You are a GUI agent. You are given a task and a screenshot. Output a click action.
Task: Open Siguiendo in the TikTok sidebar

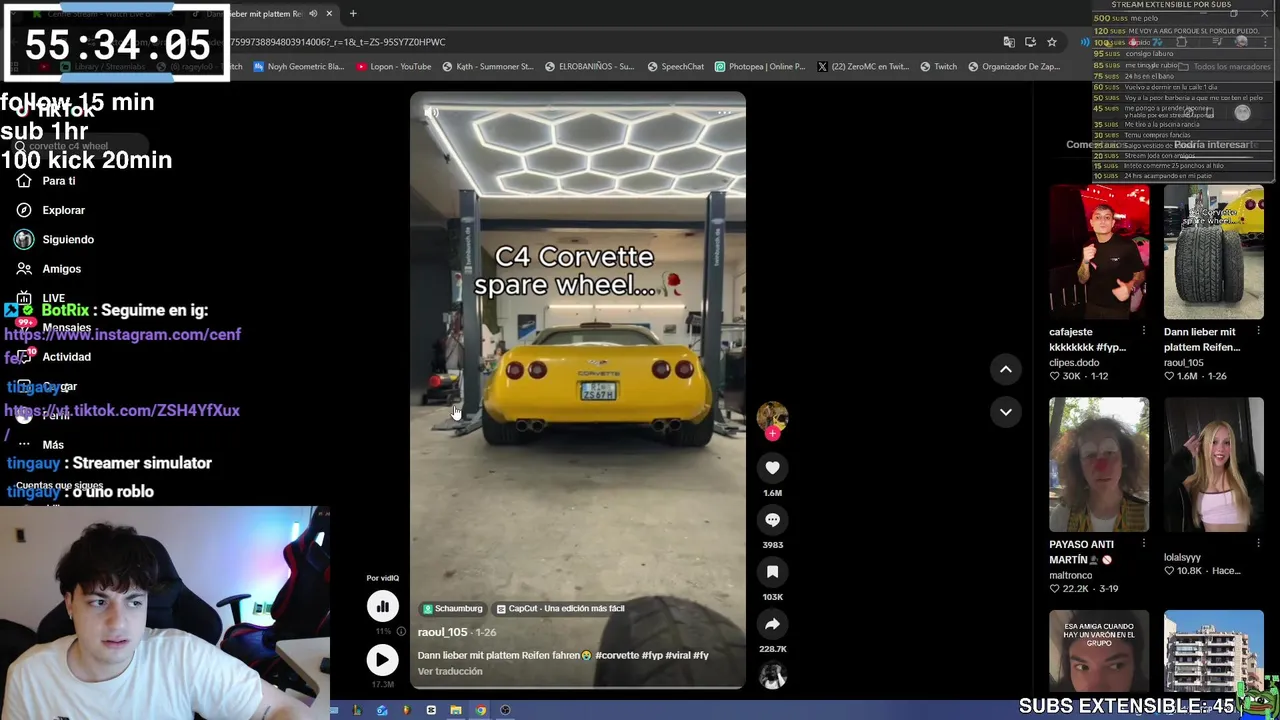pos(55,239)
